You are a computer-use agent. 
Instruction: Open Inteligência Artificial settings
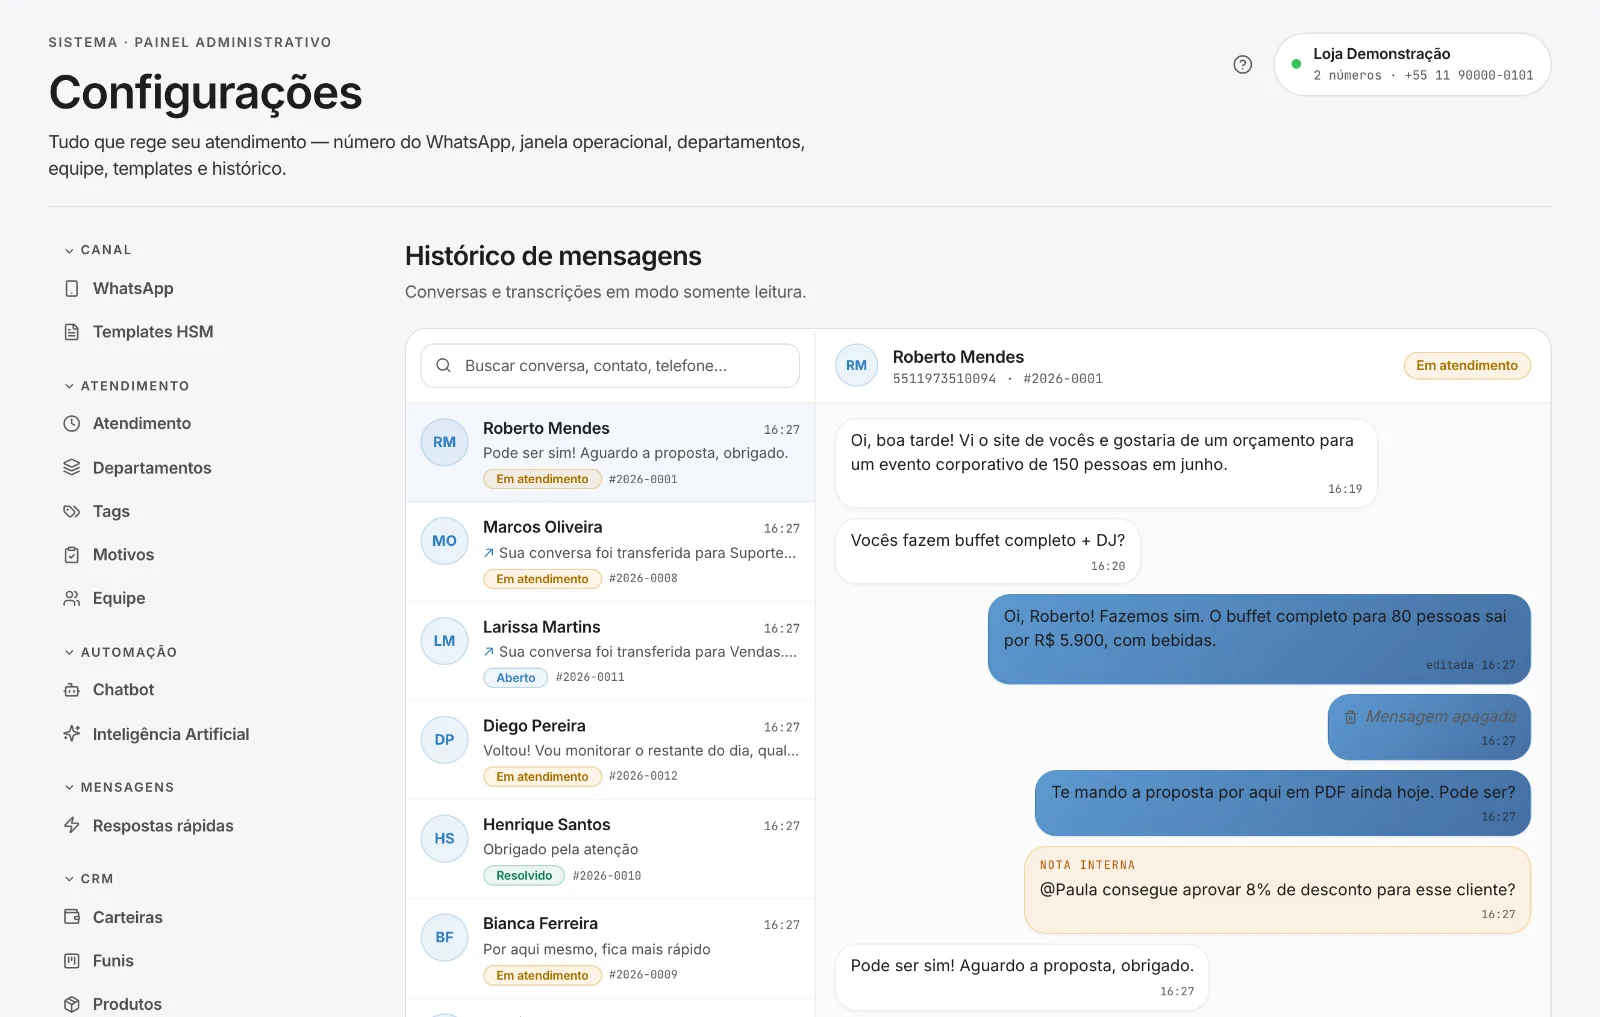[x=171, y=734]
